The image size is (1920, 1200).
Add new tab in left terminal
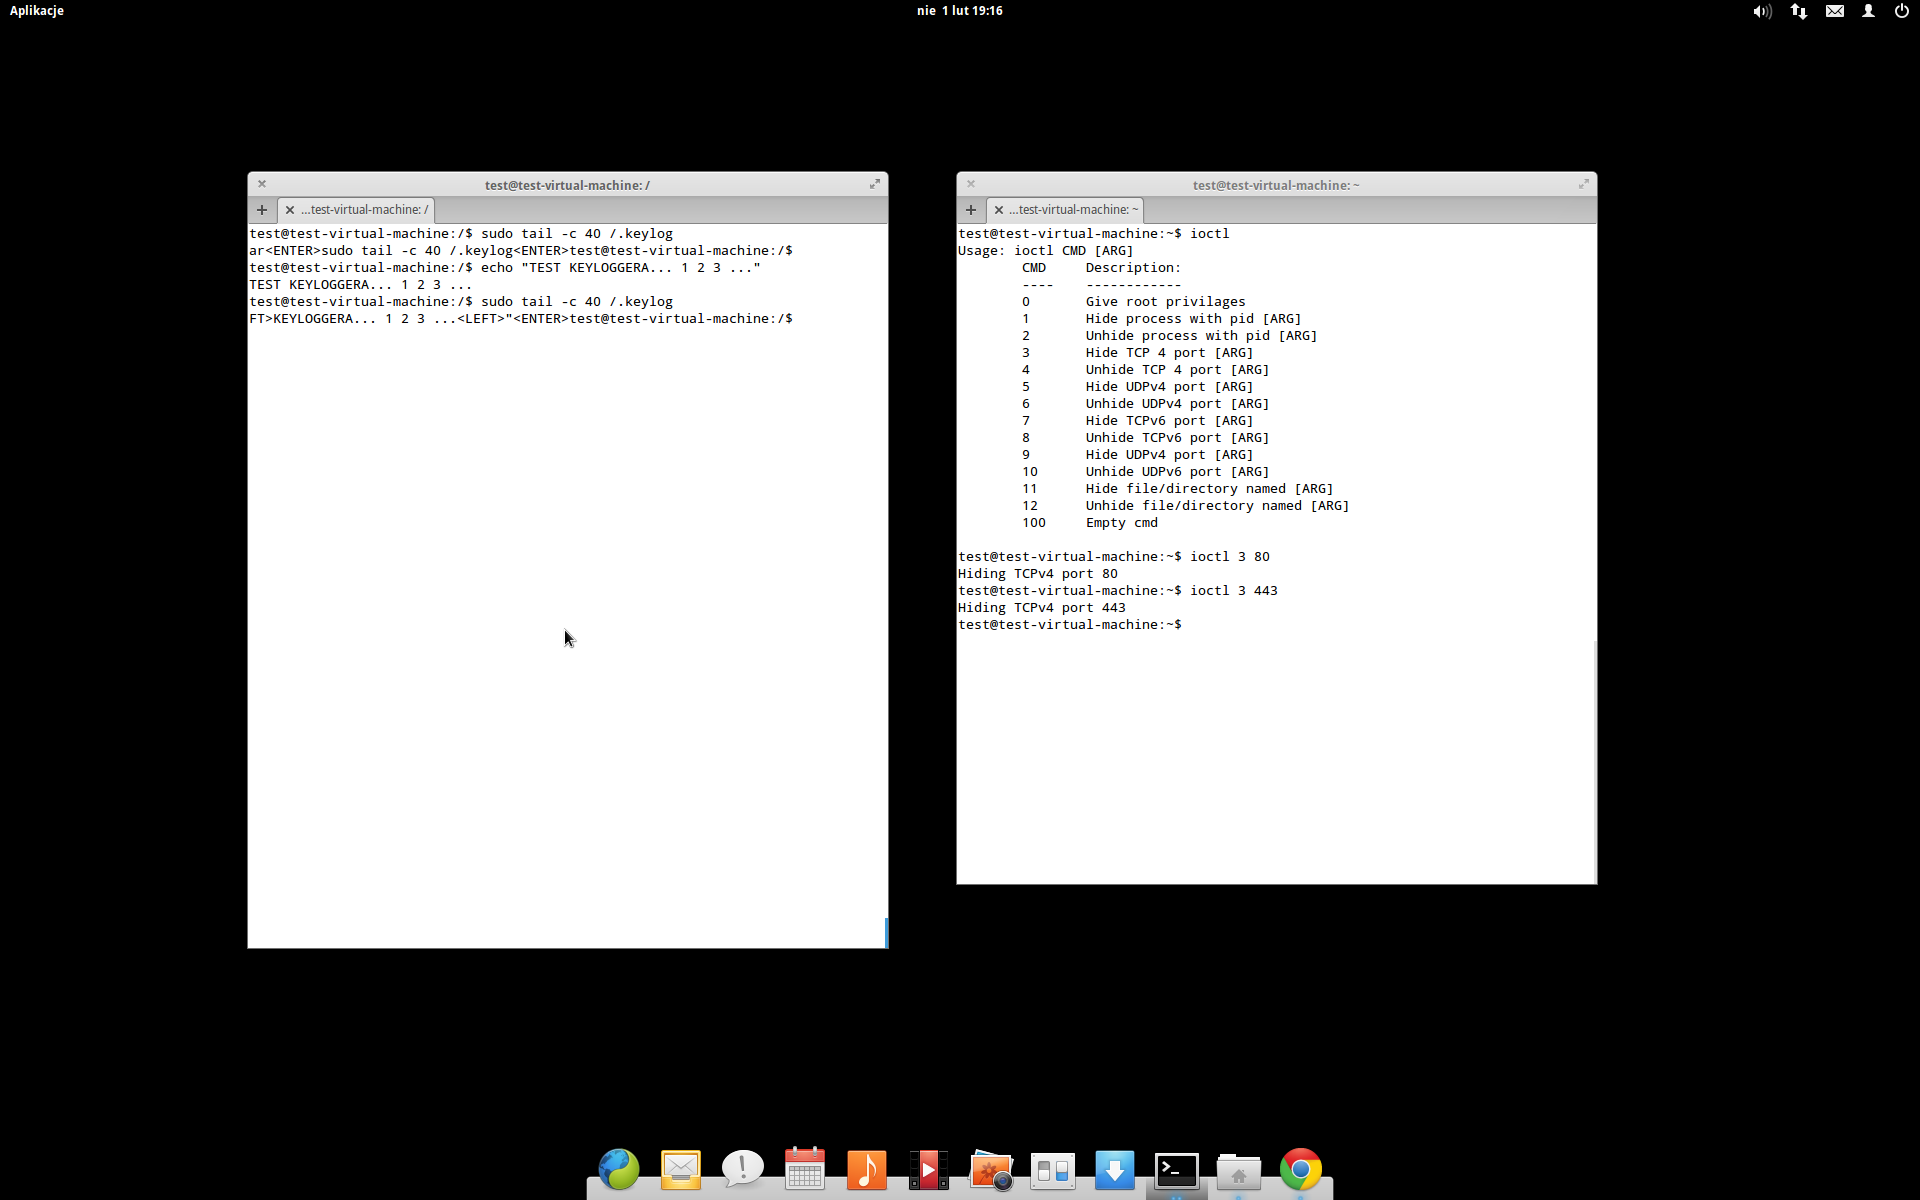tap(262, 210)
